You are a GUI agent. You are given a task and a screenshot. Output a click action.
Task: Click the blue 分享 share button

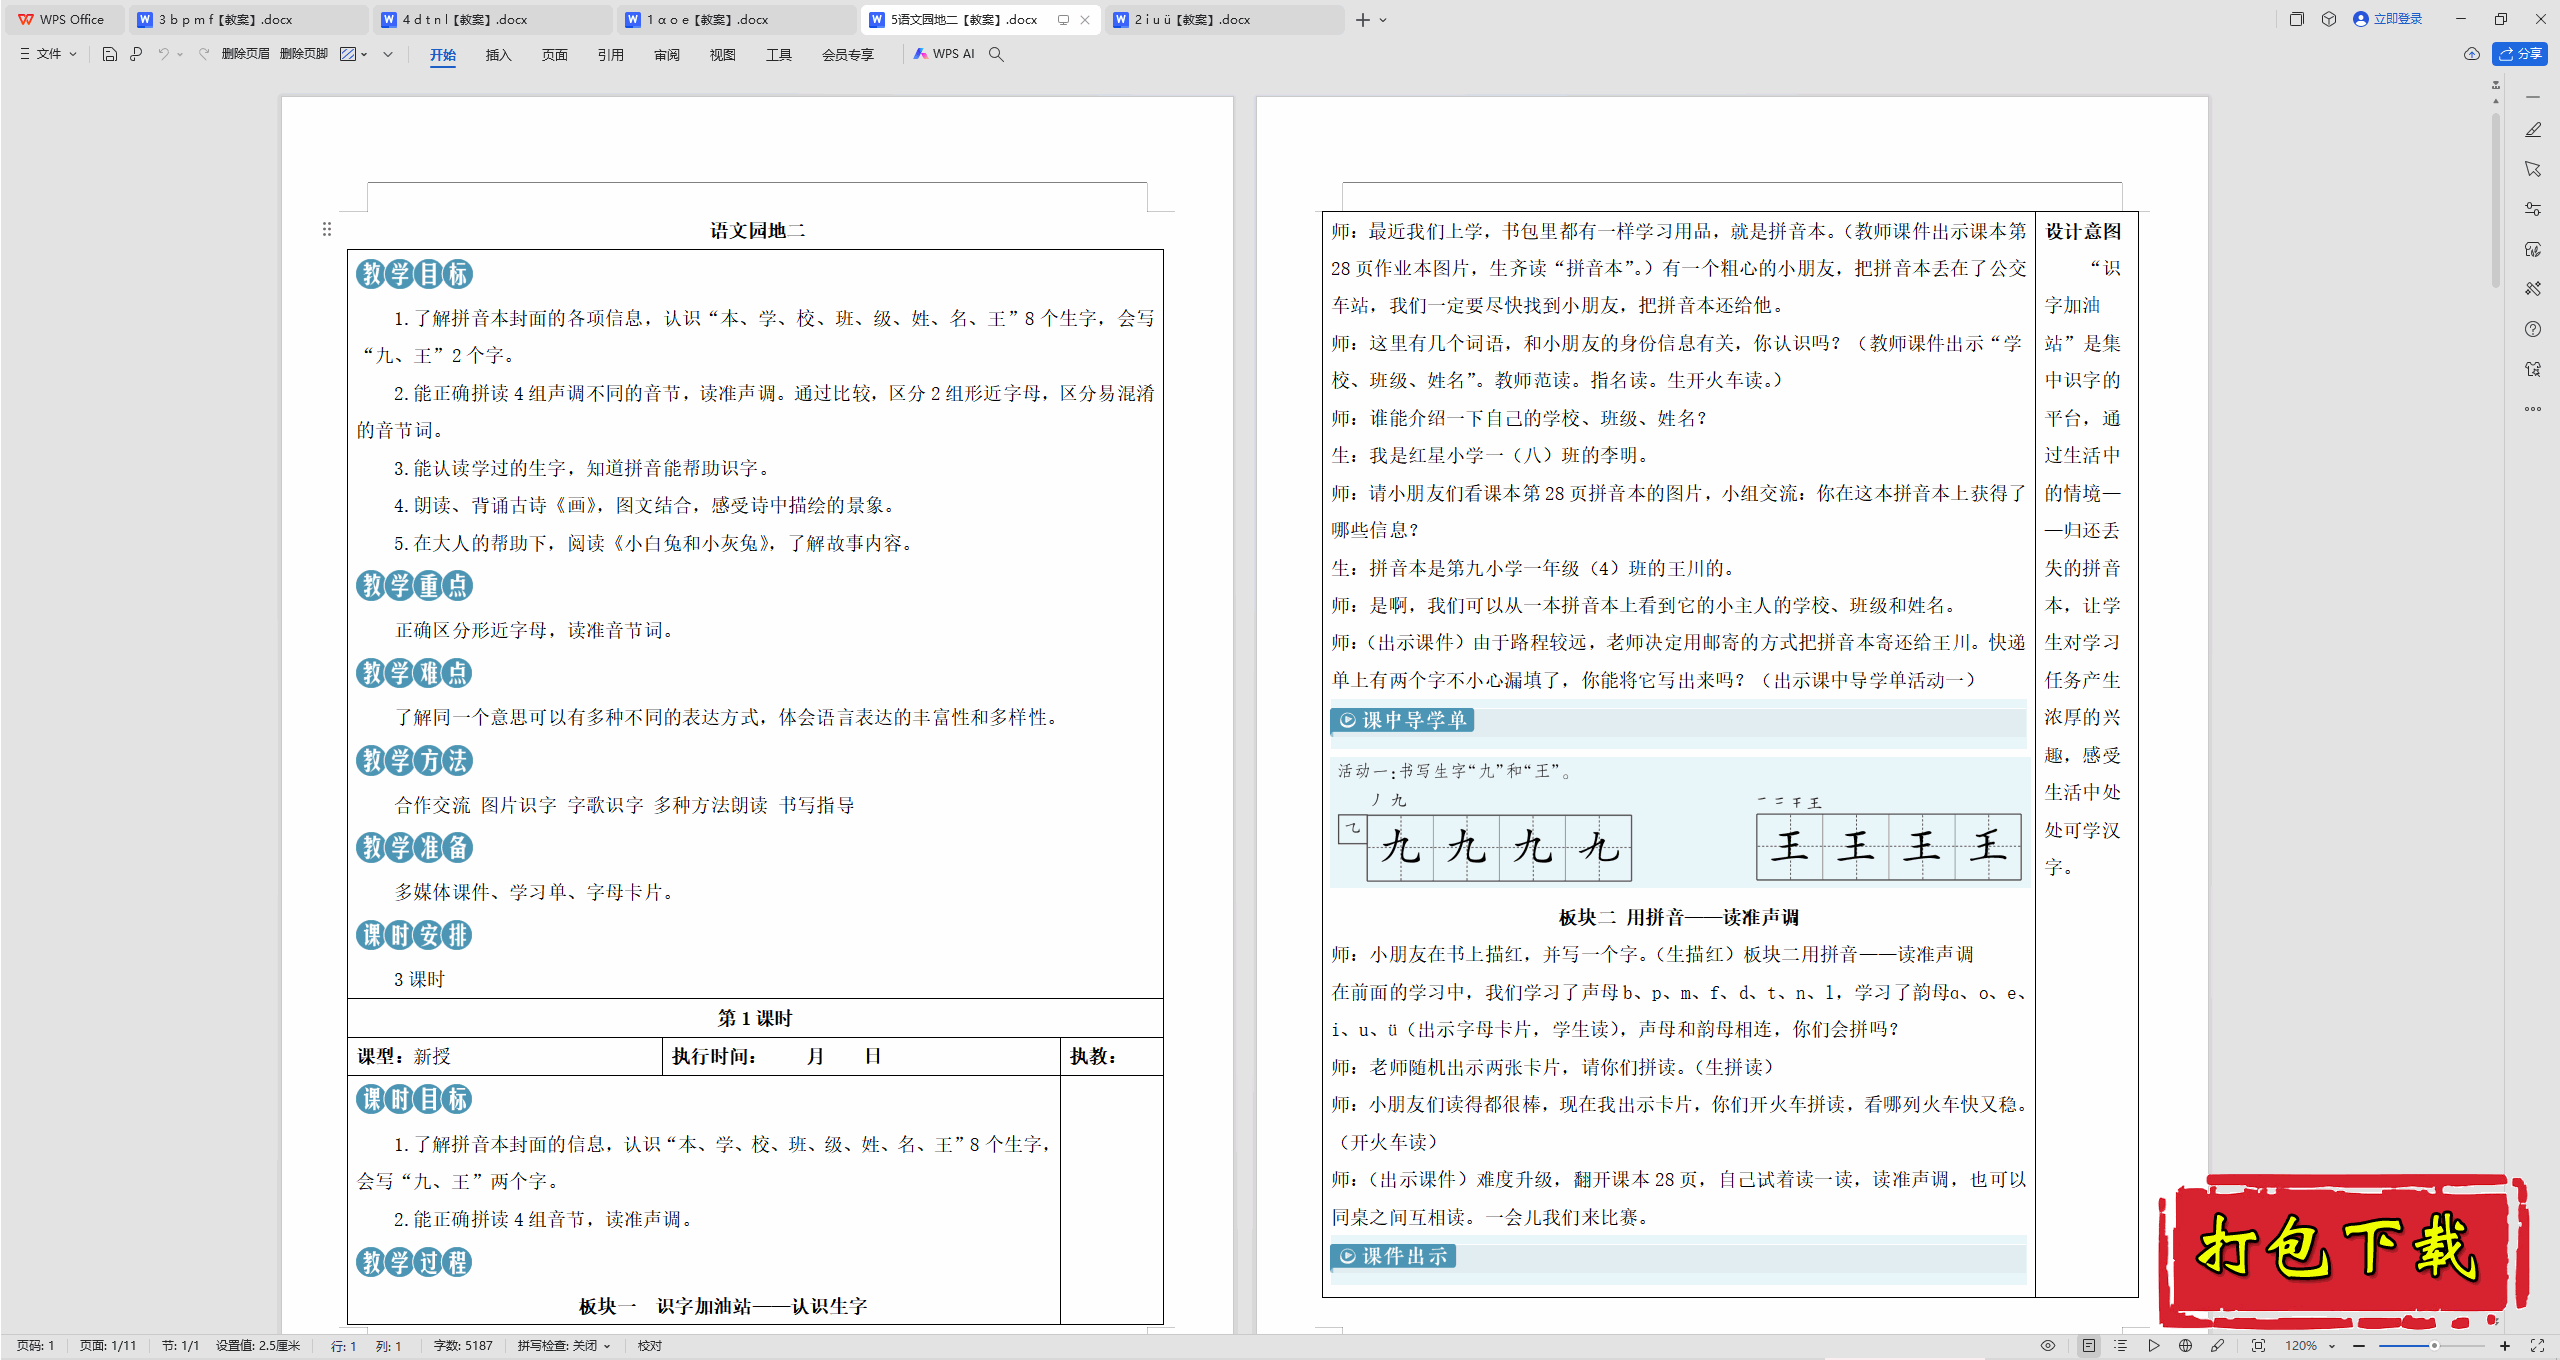click(x=2520, y=54)
